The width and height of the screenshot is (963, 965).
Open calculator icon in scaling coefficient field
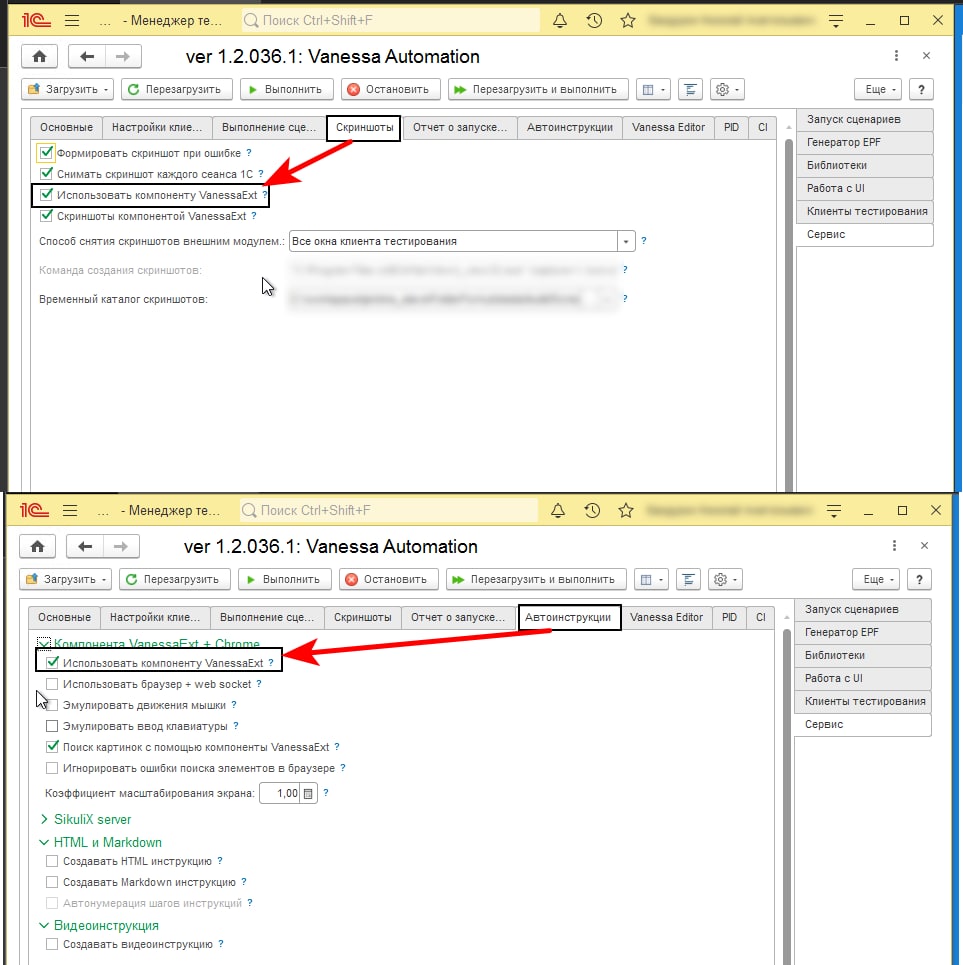308,793
